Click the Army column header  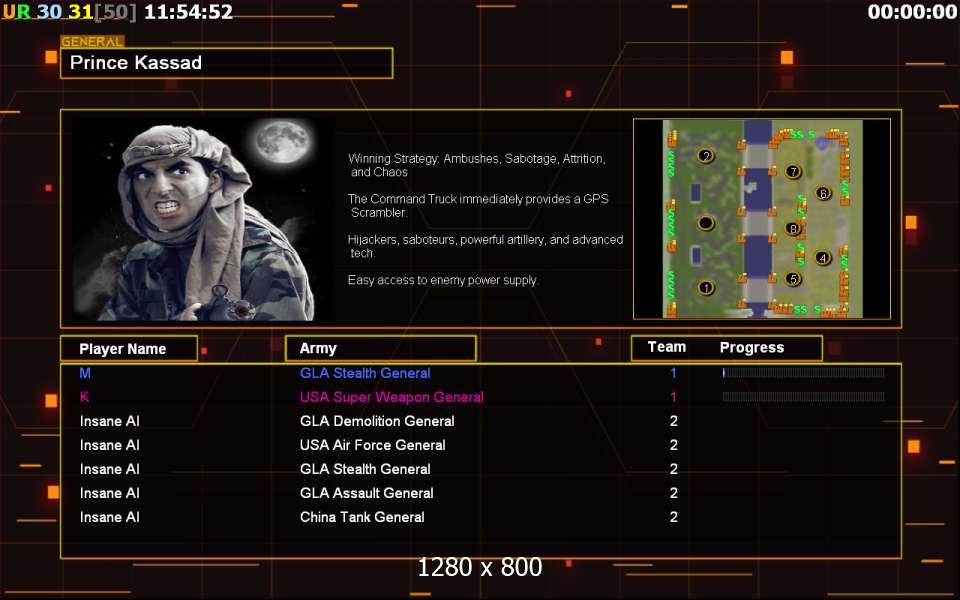(x=381, y=348)
